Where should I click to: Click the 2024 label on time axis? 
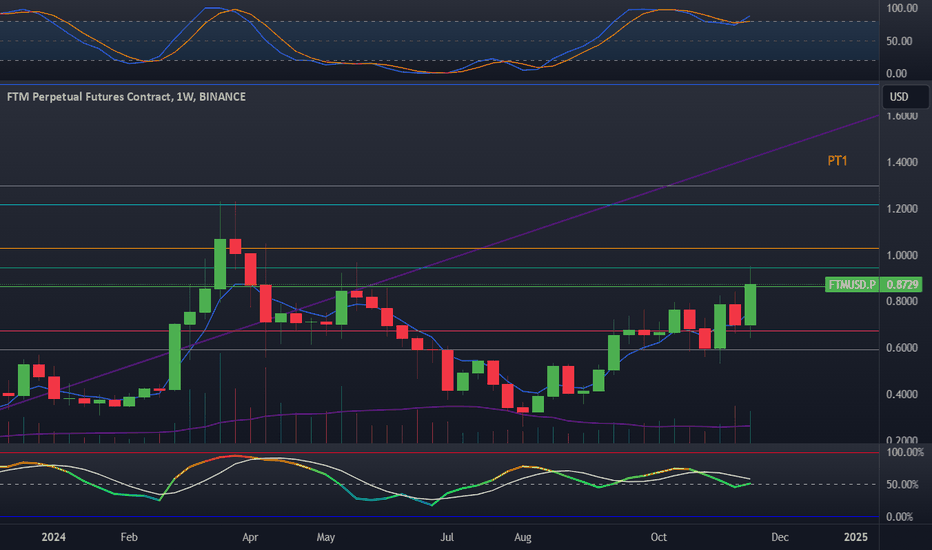click(53, 537)
